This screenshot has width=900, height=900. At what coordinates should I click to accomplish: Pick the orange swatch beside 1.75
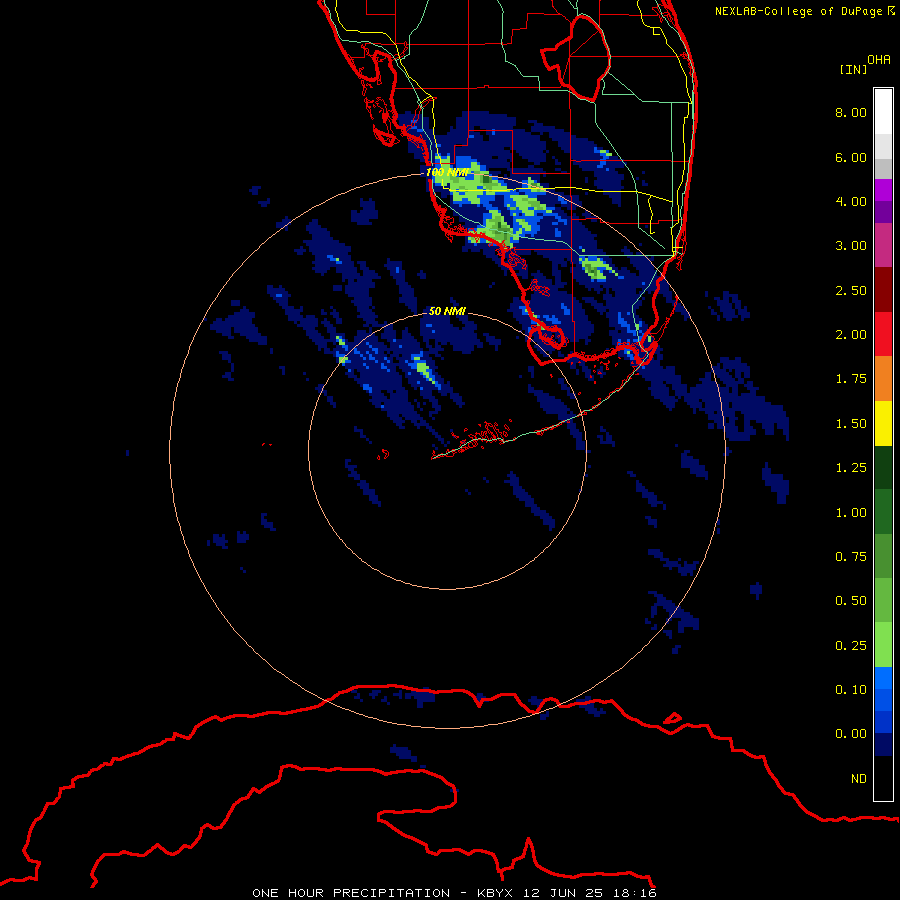[x=883, y=379]
